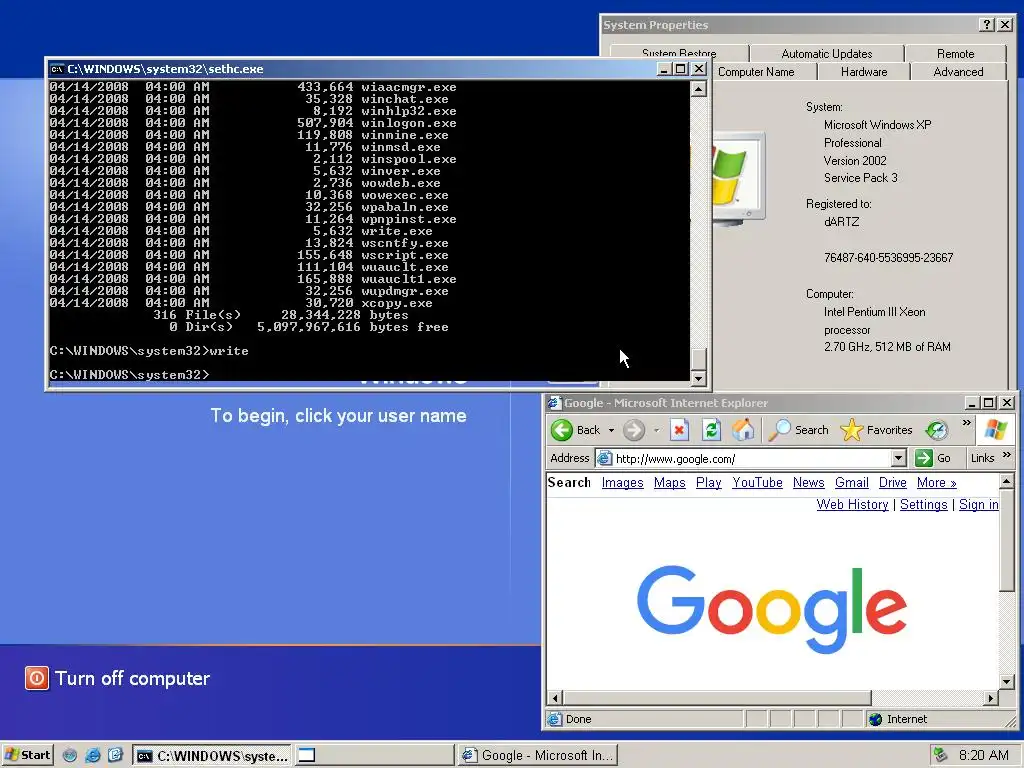Screen dimensions: 1024x768
Task: Select the blank window taskbar button
Action: pos(374,756)
